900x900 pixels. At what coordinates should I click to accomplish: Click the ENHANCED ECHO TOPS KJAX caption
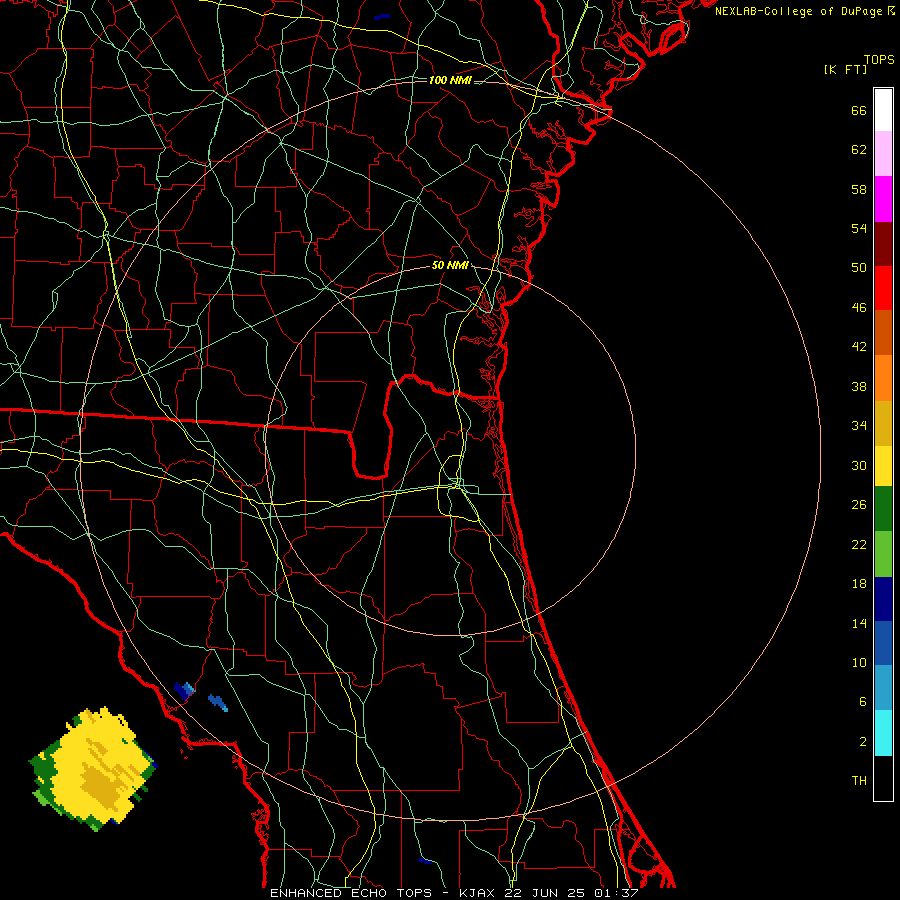(454, 893)
